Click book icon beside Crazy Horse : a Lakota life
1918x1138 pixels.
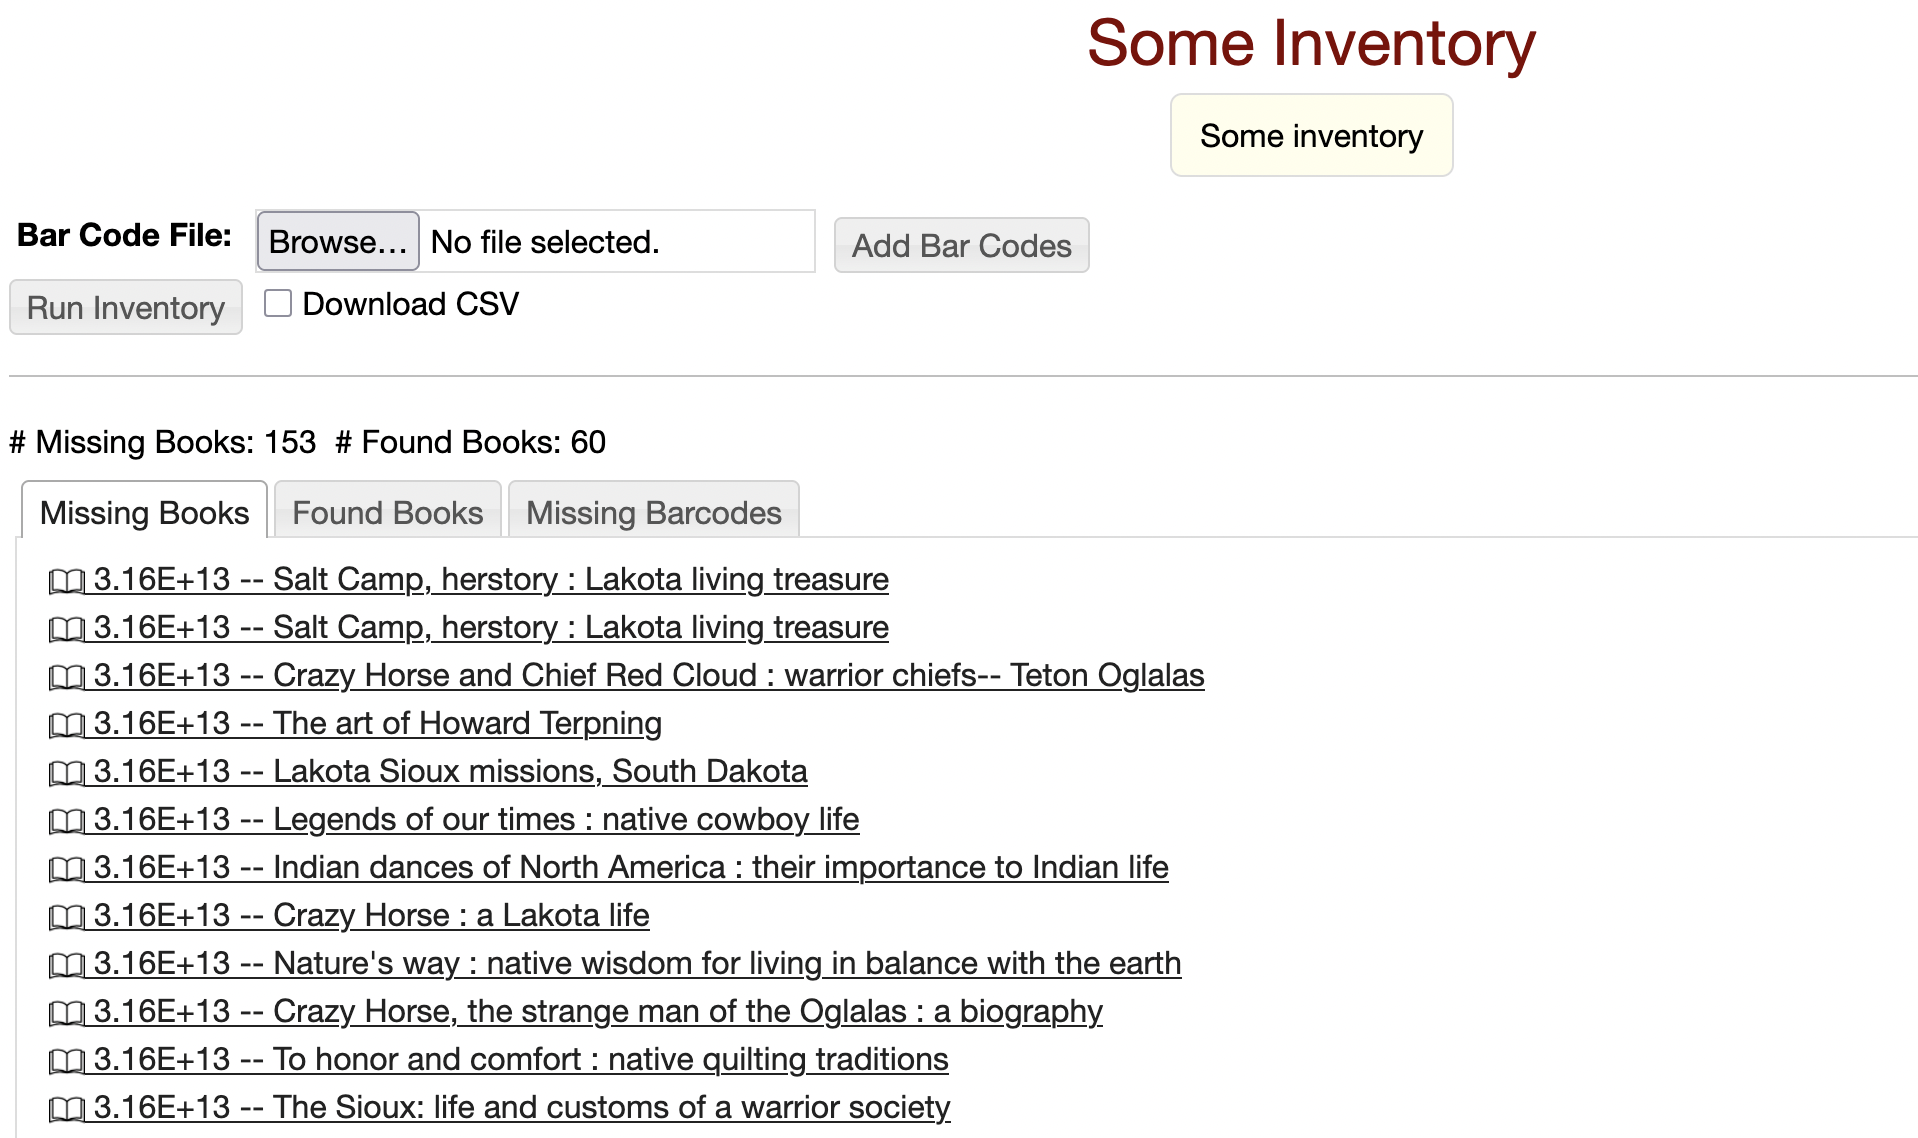coord(67,916)
